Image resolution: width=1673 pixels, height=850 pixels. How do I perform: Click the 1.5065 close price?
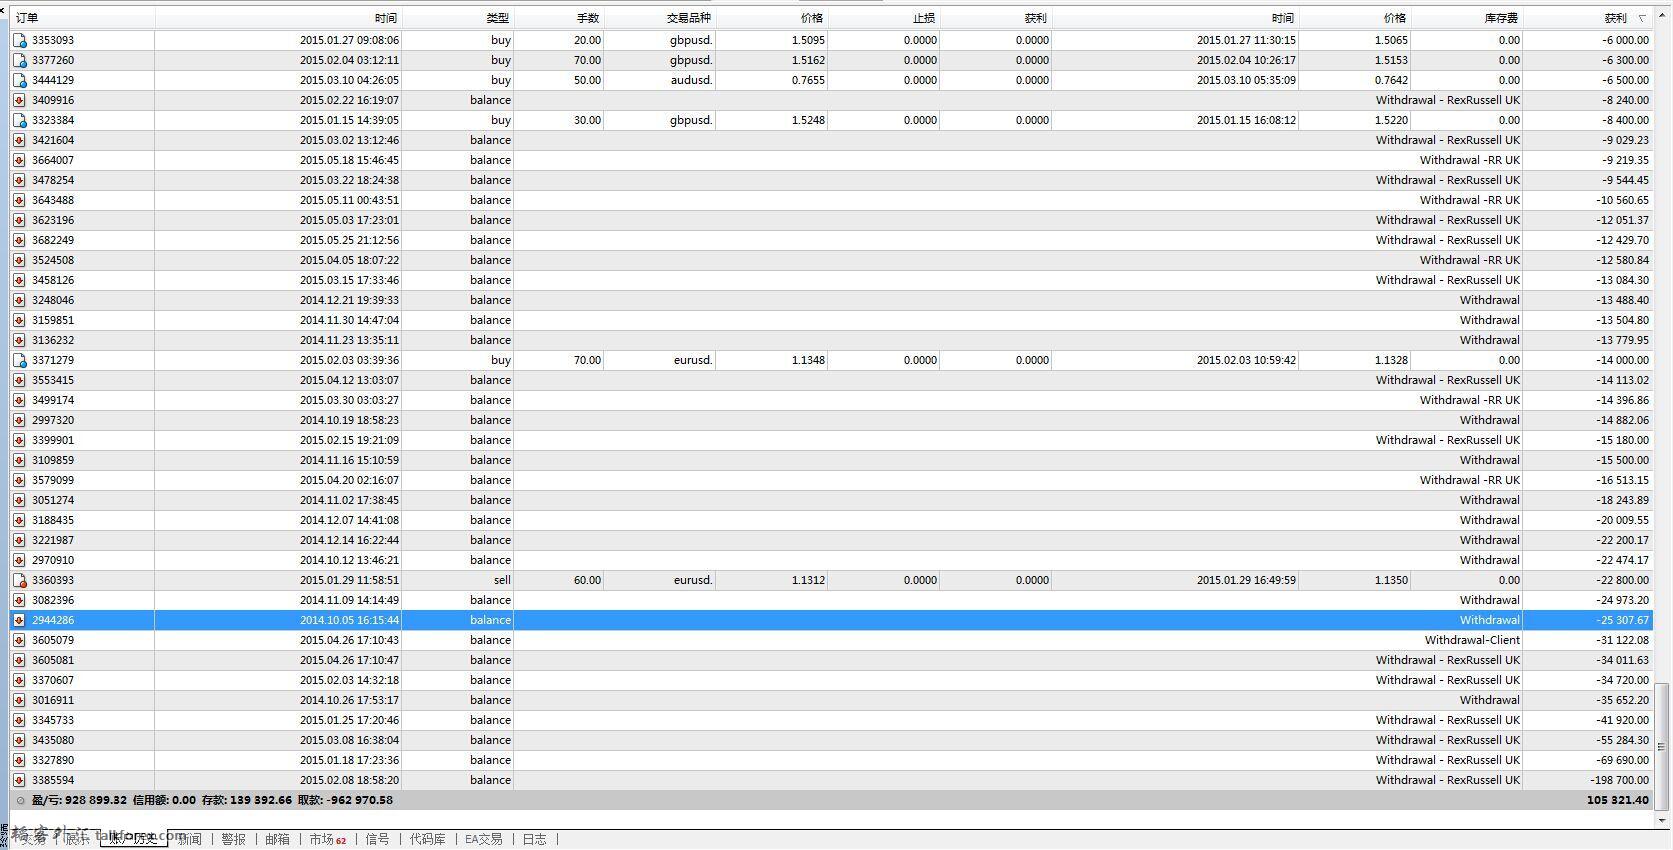[x=1390, y=40]
